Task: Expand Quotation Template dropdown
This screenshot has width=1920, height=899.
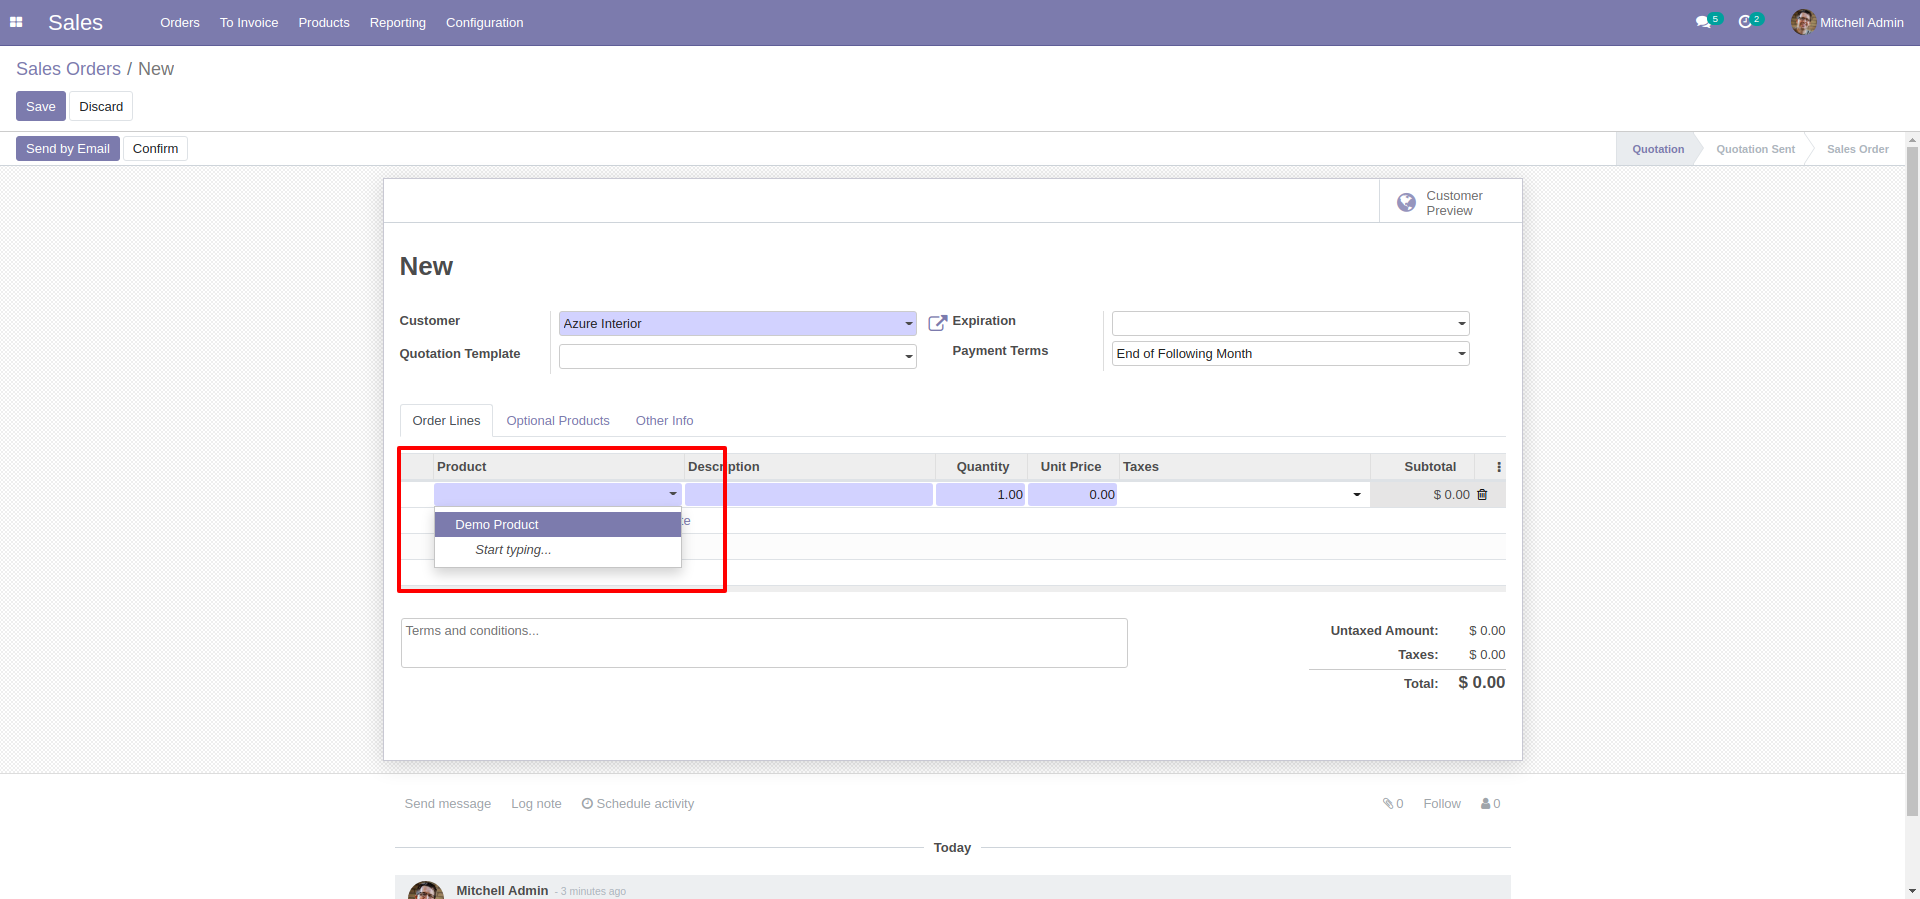Action: click(x=908, y=357)
